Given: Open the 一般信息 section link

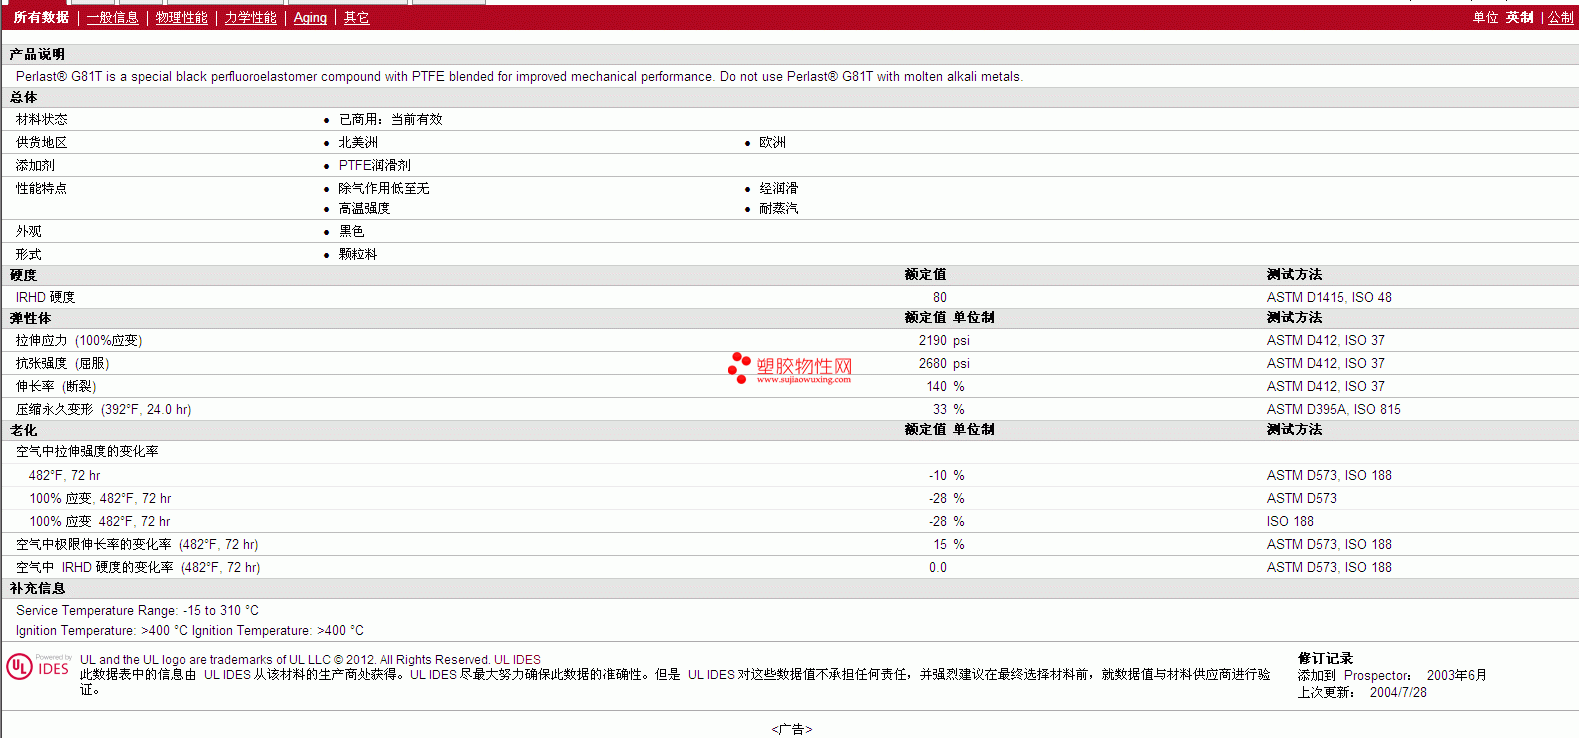Looking at the screenshot, I should click(112, 17).
